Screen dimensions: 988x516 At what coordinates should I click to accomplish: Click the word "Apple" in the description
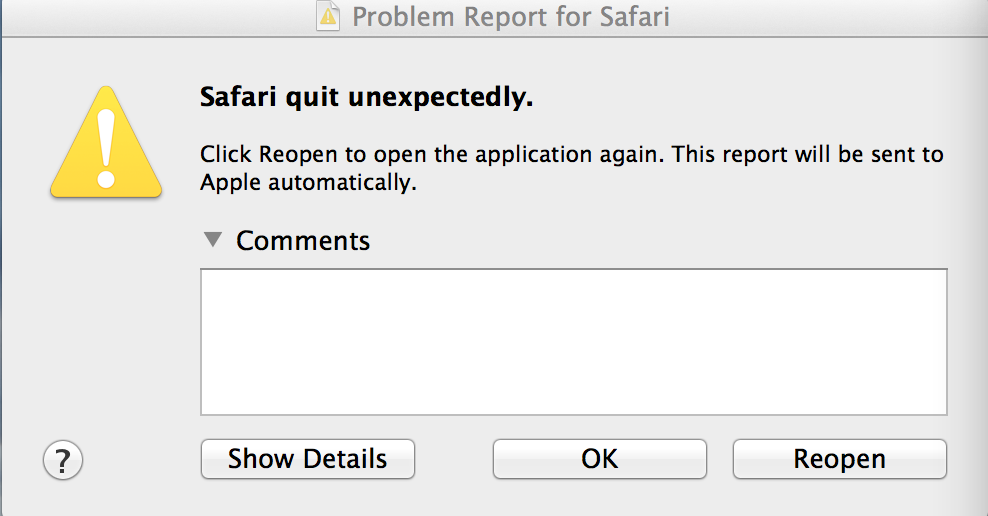click(x=228, y=183)
